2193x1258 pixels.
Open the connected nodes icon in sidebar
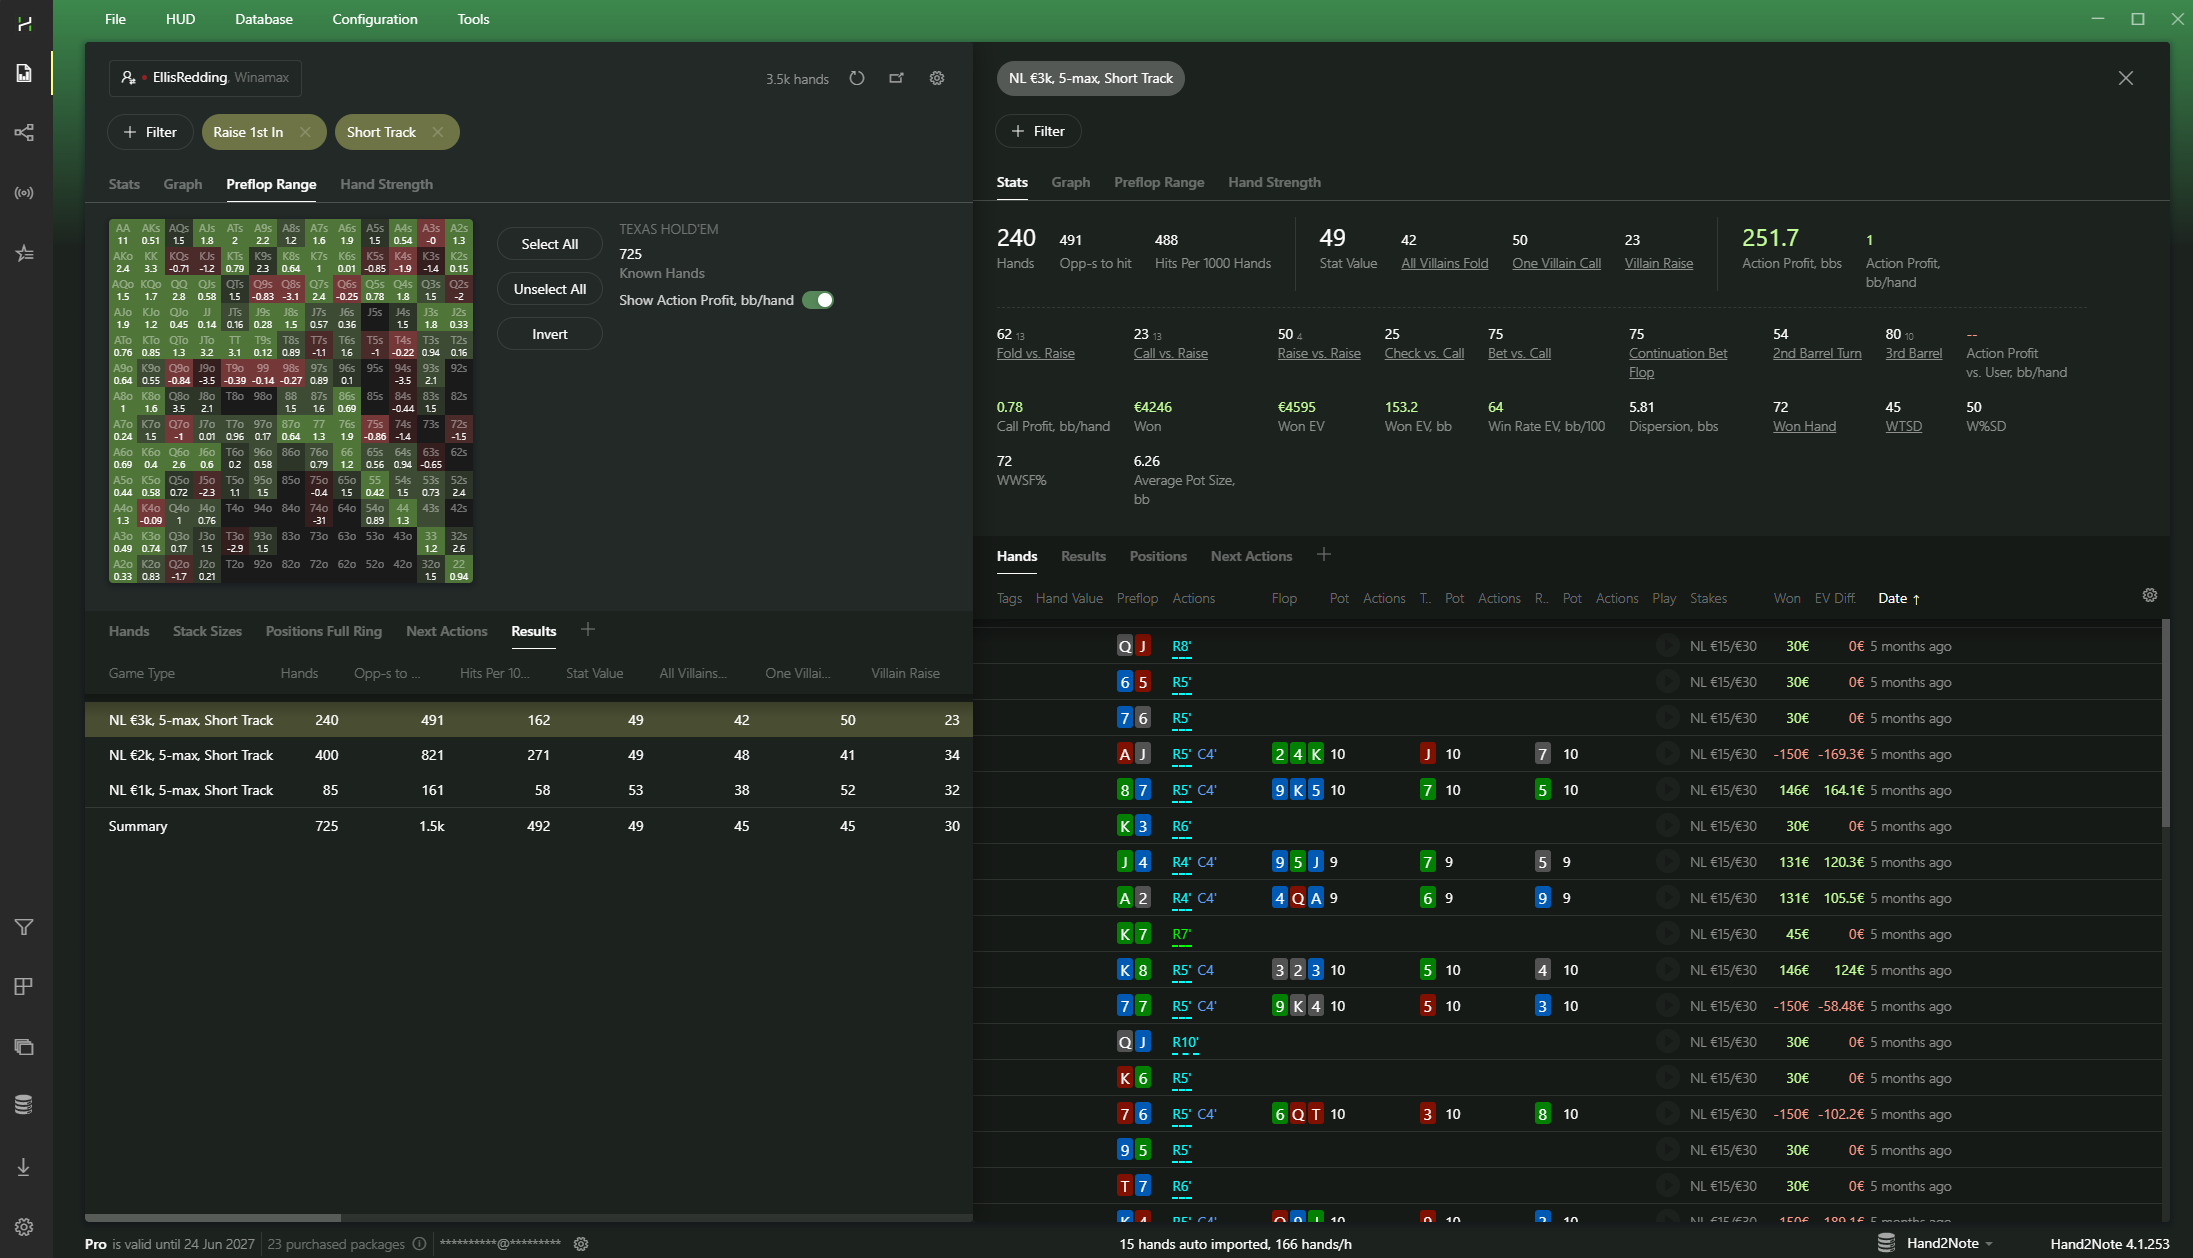[x=24, y=133]
